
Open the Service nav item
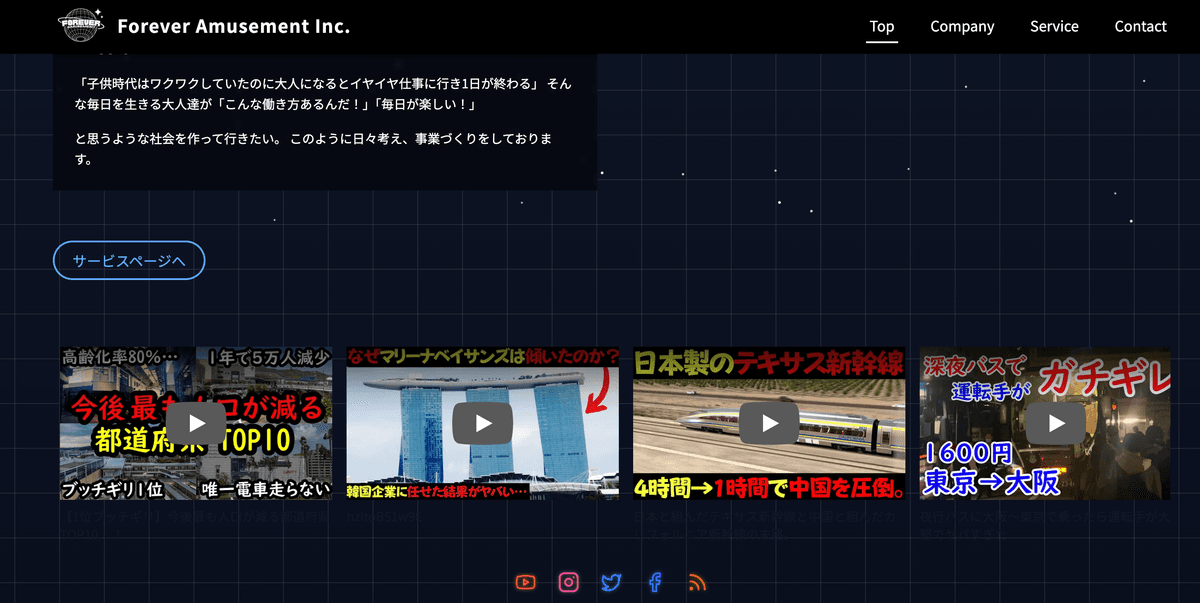[1054, 26]
